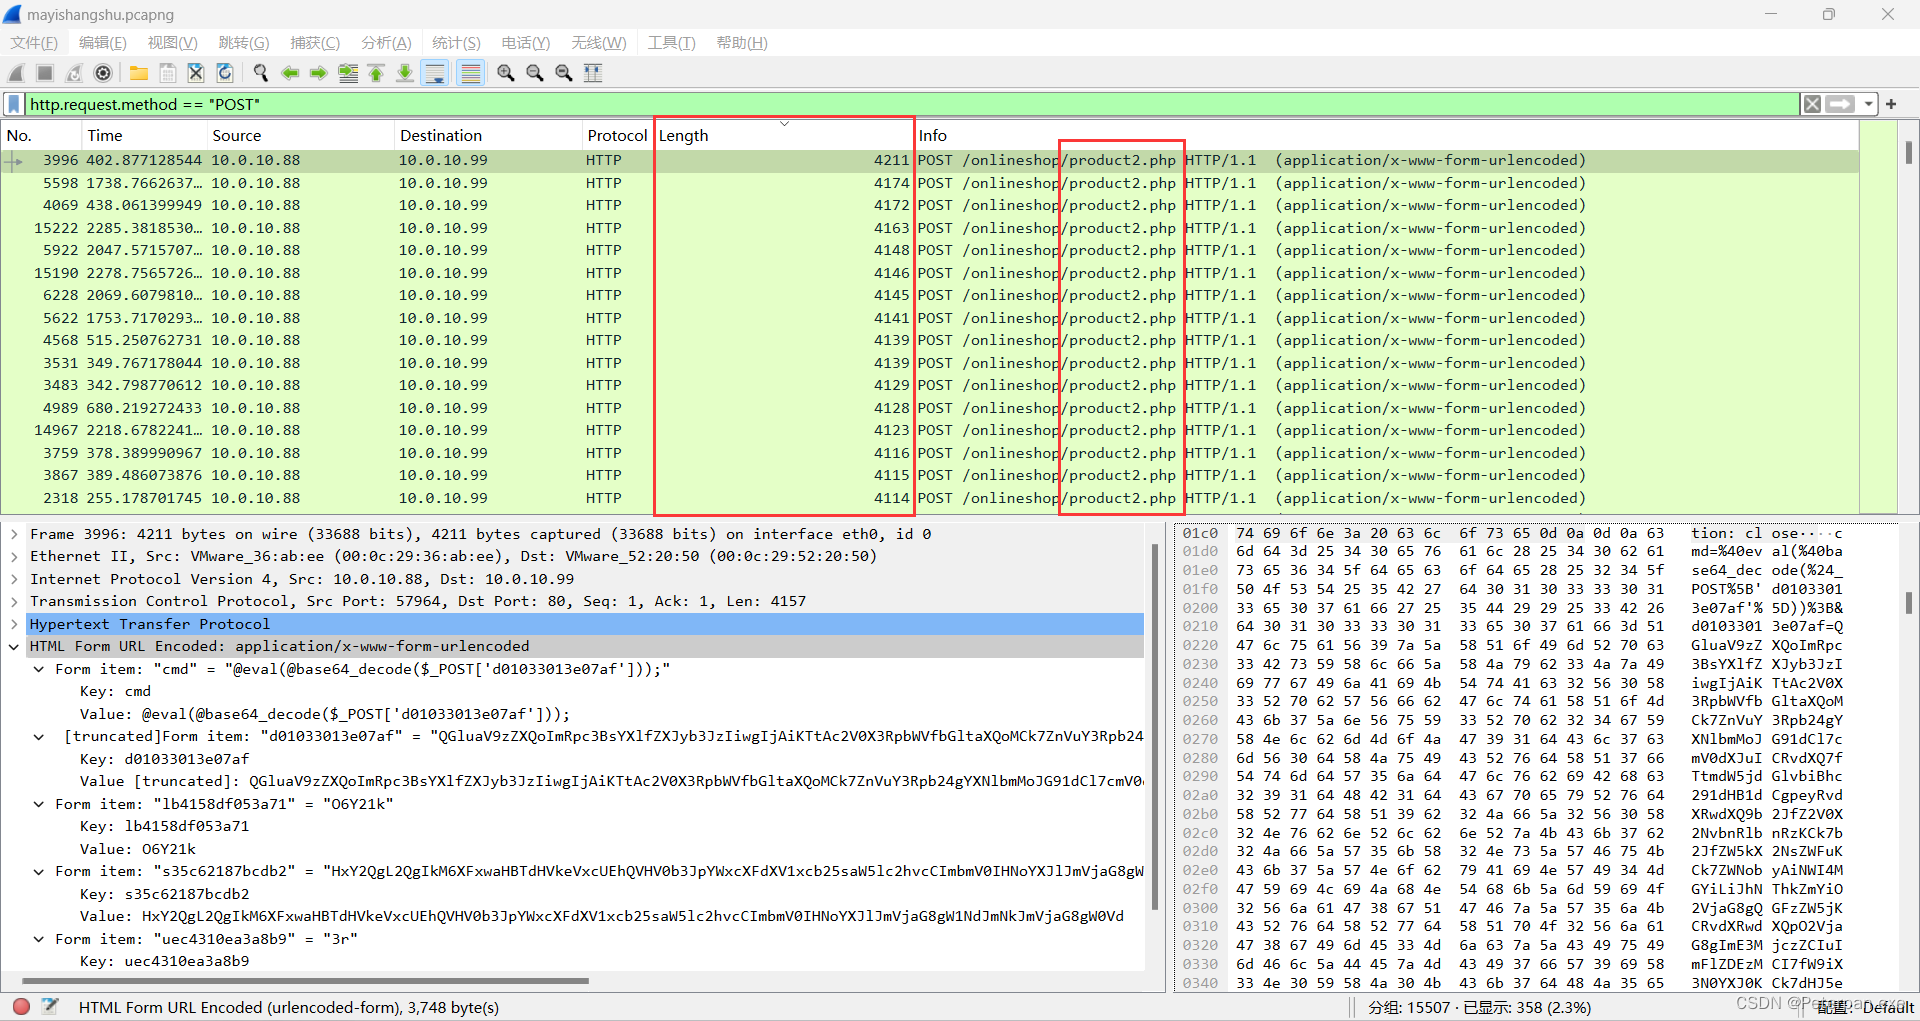The height and width of the screenshot is (1021, 1920).
Task: Reset text to normal size
Action: [x=564, y=73]
